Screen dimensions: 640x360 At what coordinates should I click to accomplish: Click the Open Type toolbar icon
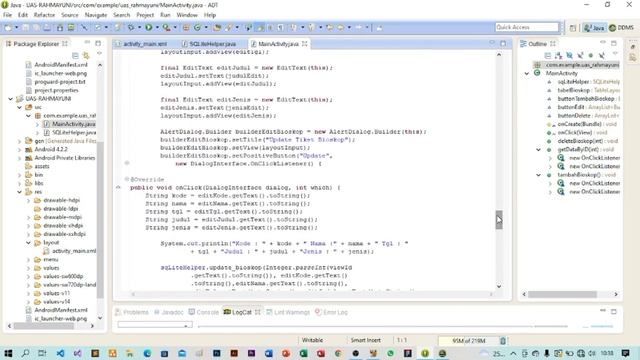[x=218, y=27]
